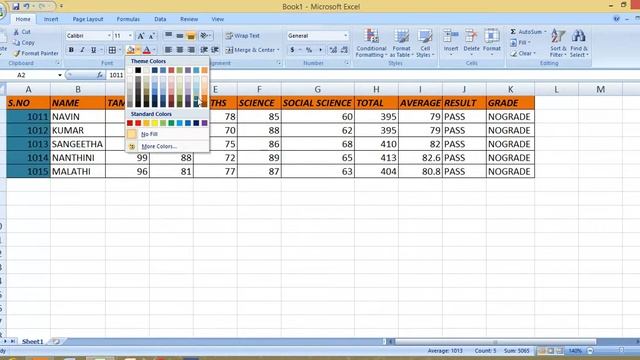640x360 pixels.
Task: Toggle bold formatting button
Action: 71,50
